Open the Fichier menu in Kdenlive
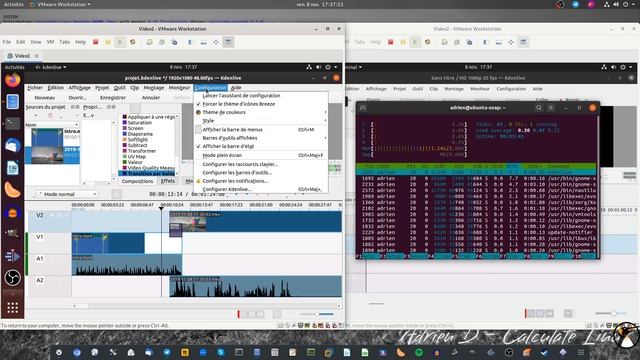This screenshot has height=360, width=640. tap(35, 88)
